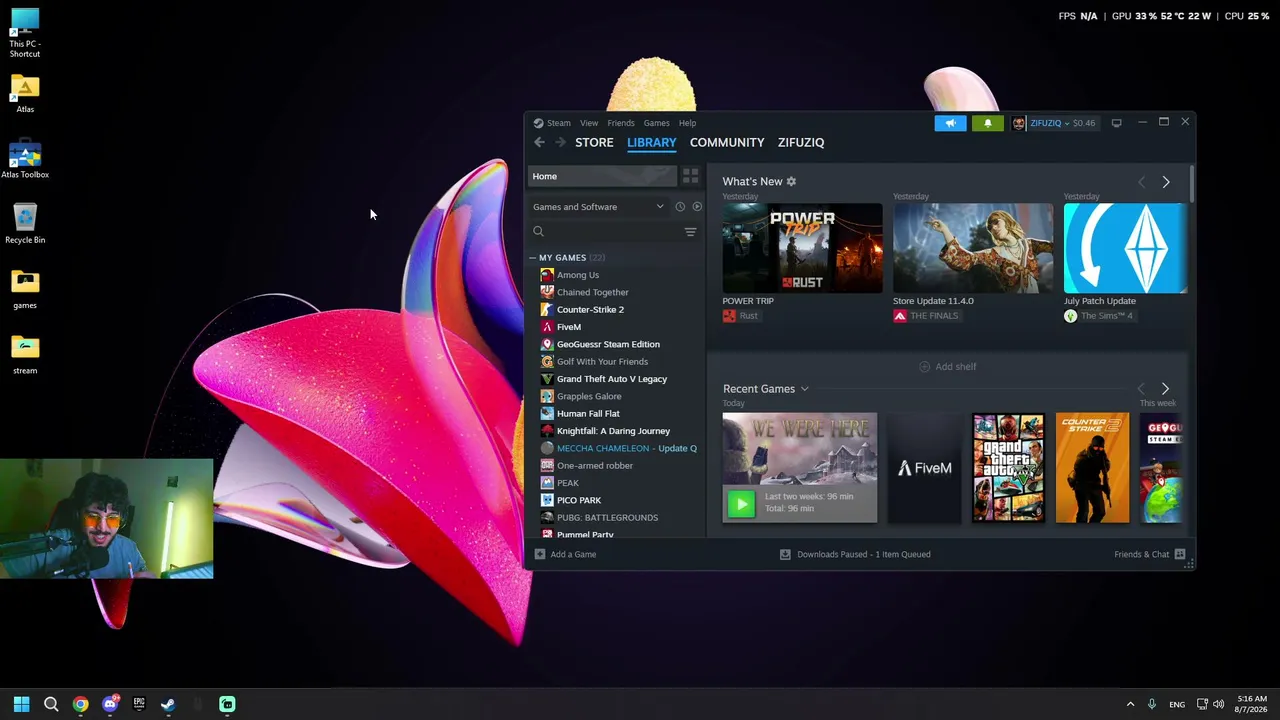Image resolution: width=1280 pixels, height=720 pixels.
Task: Click the Human Fall Flat icon
Action: click(547, 413)
